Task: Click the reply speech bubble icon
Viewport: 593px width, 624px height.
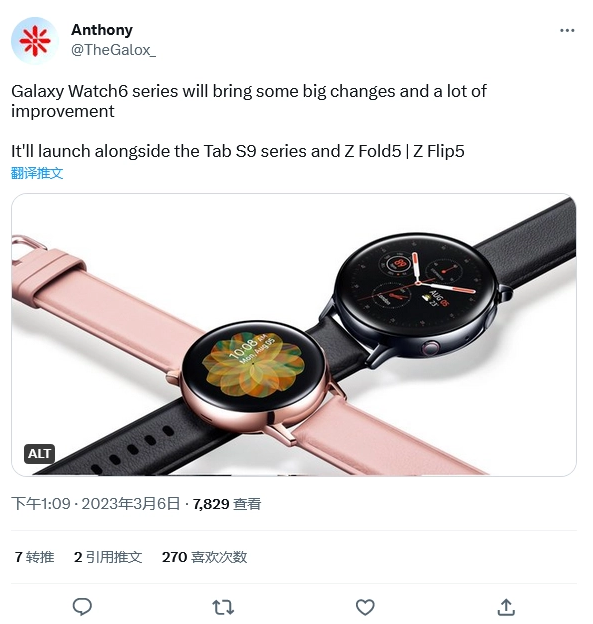Action: coord(82,607)
